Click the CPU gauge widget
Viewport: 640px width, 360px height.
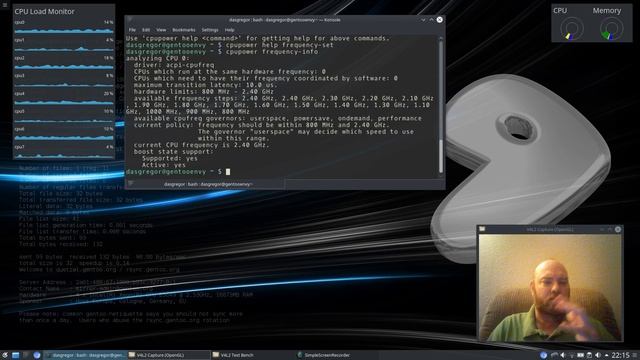(571, 29)
